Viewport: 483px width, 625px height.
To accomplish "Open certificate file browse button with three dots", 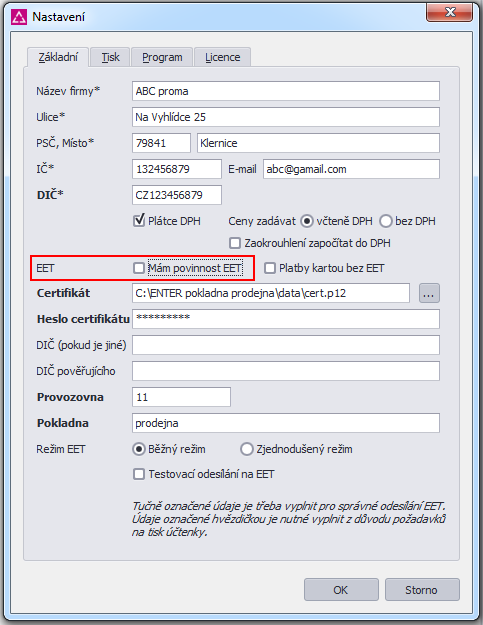I will click(x=429, y=293).
